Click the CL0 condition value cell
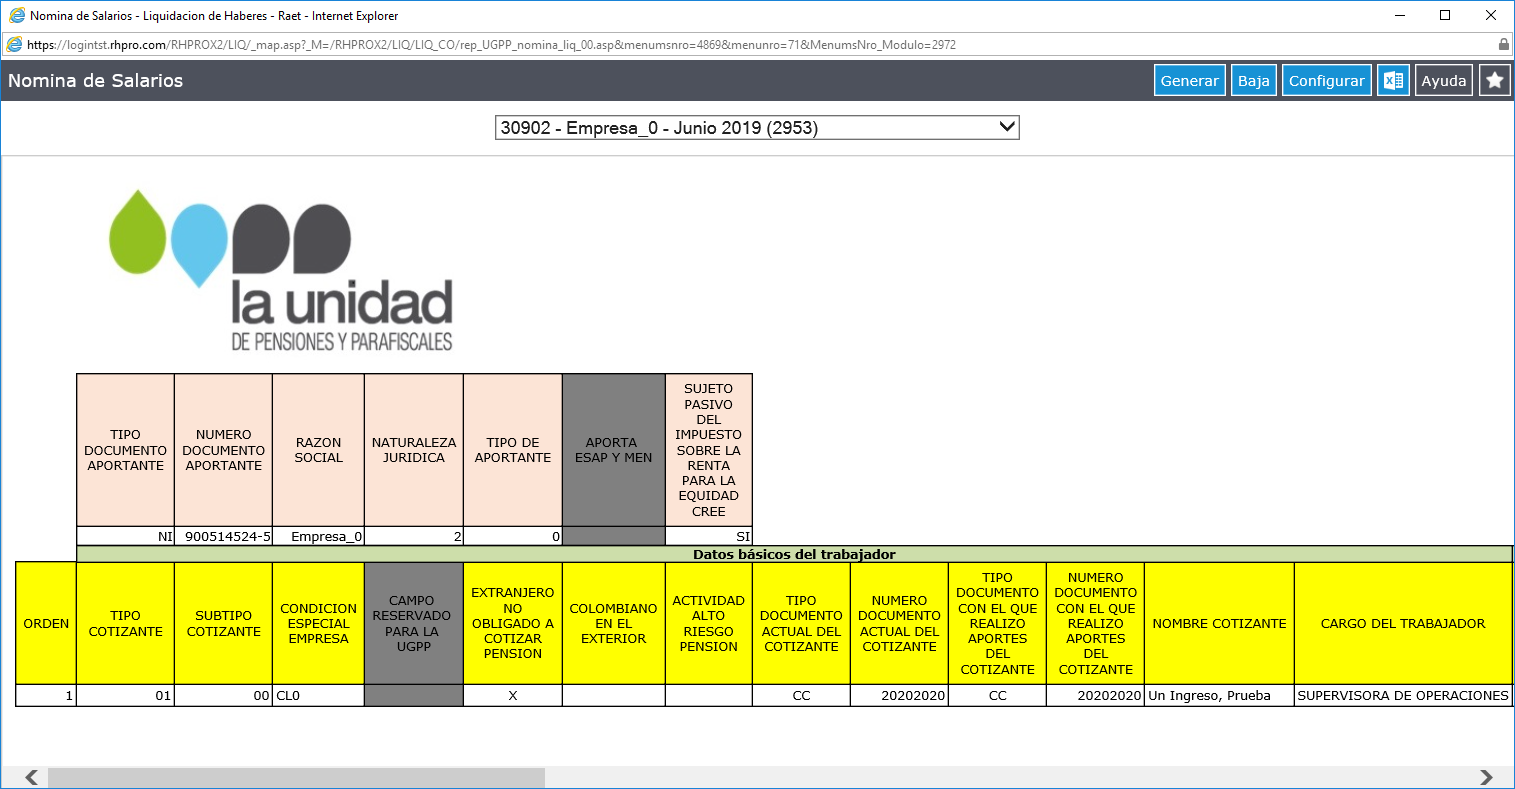Viewport: 1515px width, 789px height. (318, 695)
